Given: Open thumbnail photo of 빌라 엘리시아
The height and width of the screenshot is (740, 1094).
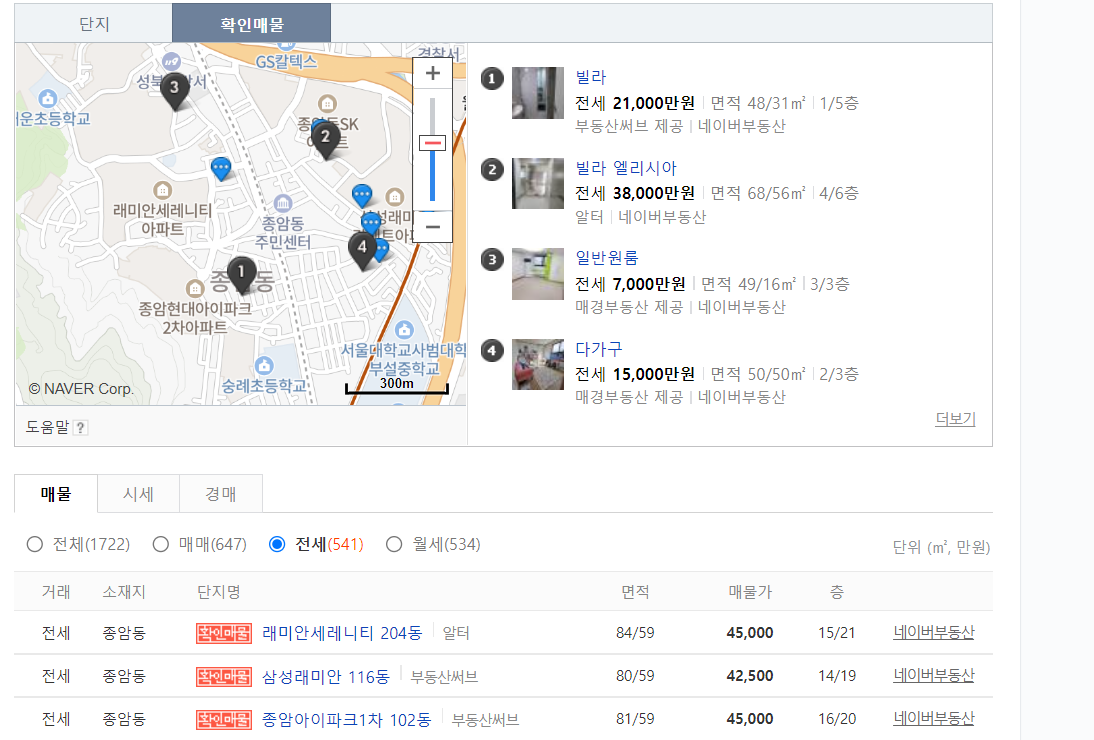Looking at the screenshot, I should pyautogui.click(x=538, y=183).
